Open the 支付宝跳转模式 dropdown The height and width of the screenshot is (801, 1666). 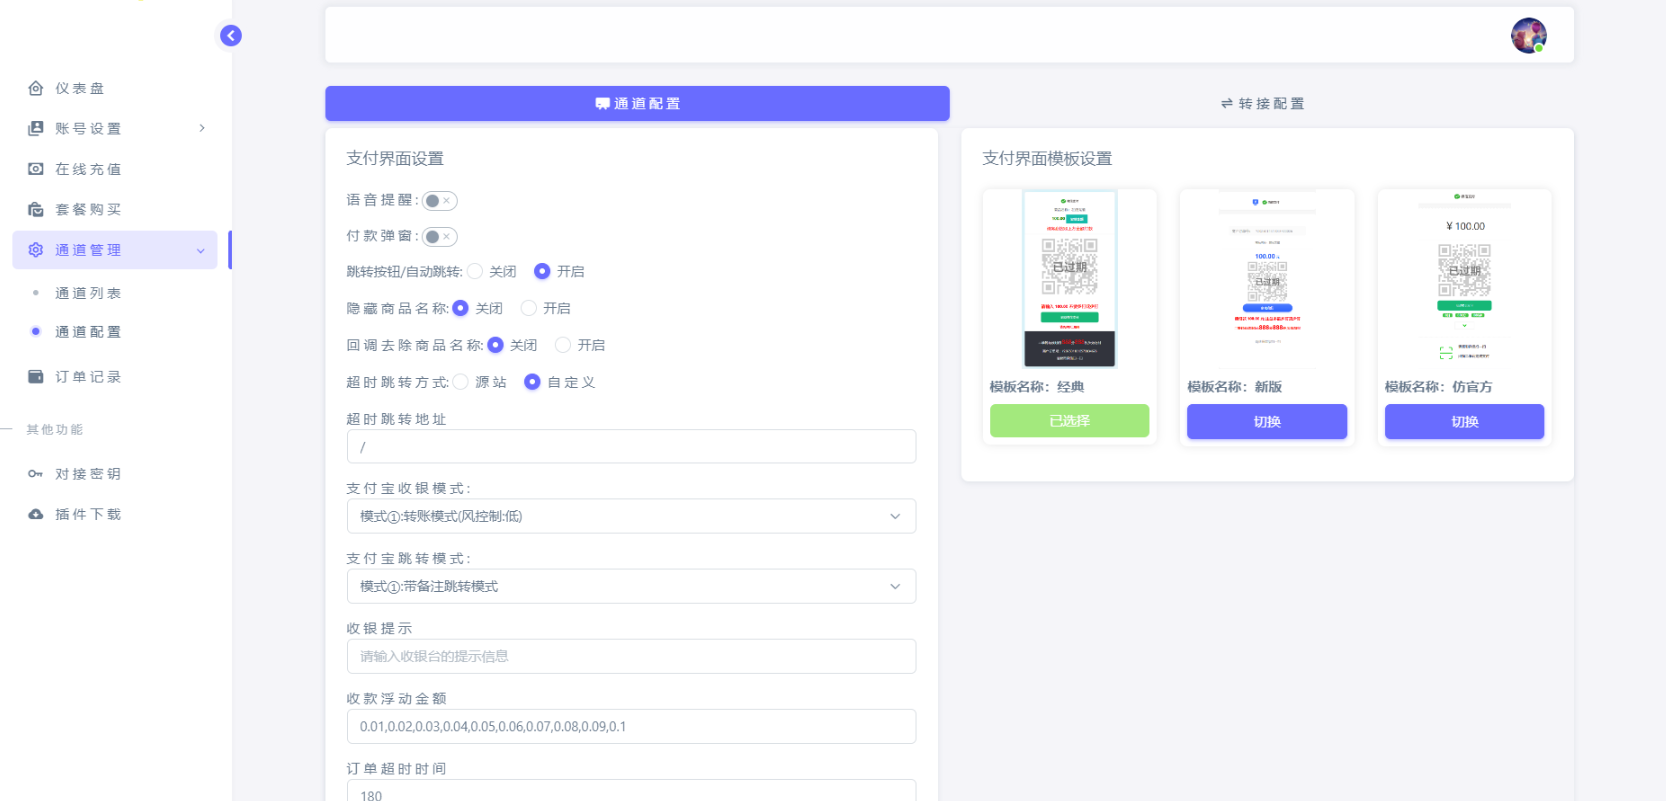(631, 586)
